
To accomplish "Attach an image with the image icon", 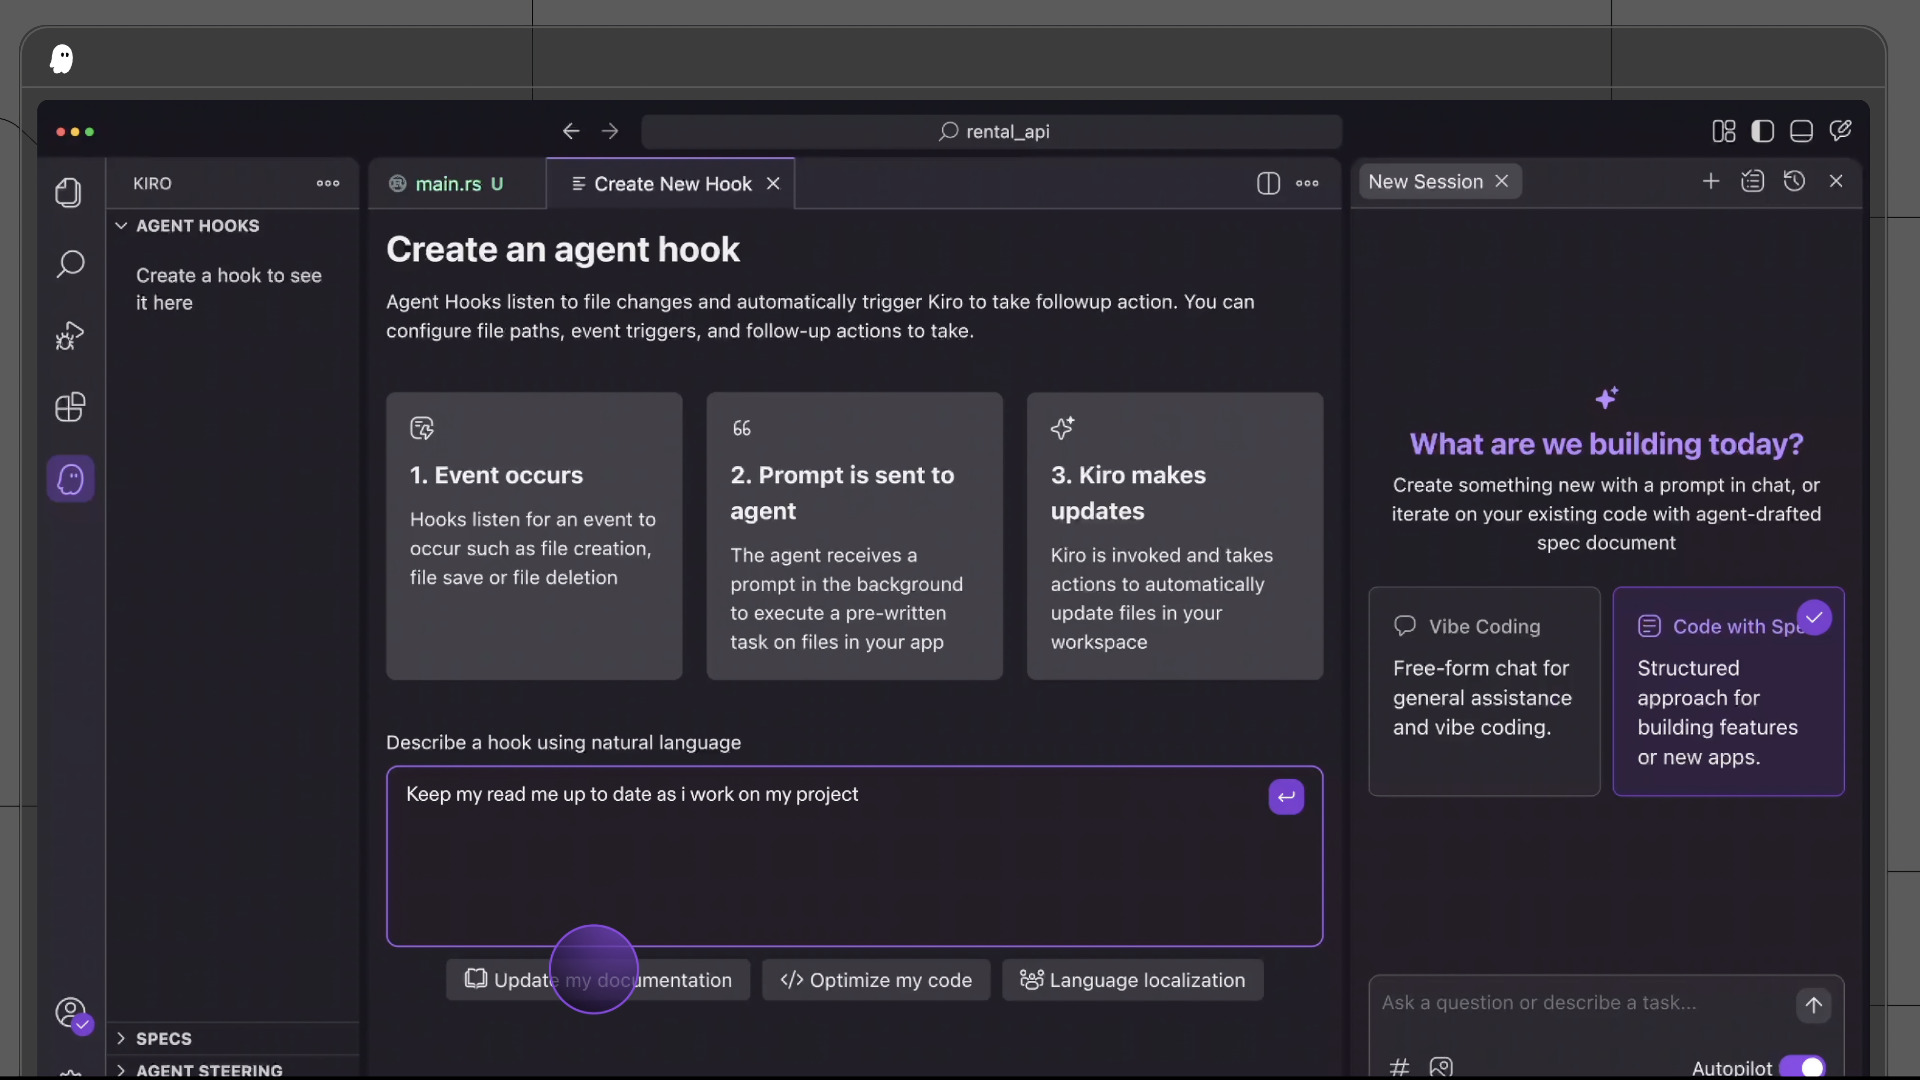I will (x=1441, y=1067).
